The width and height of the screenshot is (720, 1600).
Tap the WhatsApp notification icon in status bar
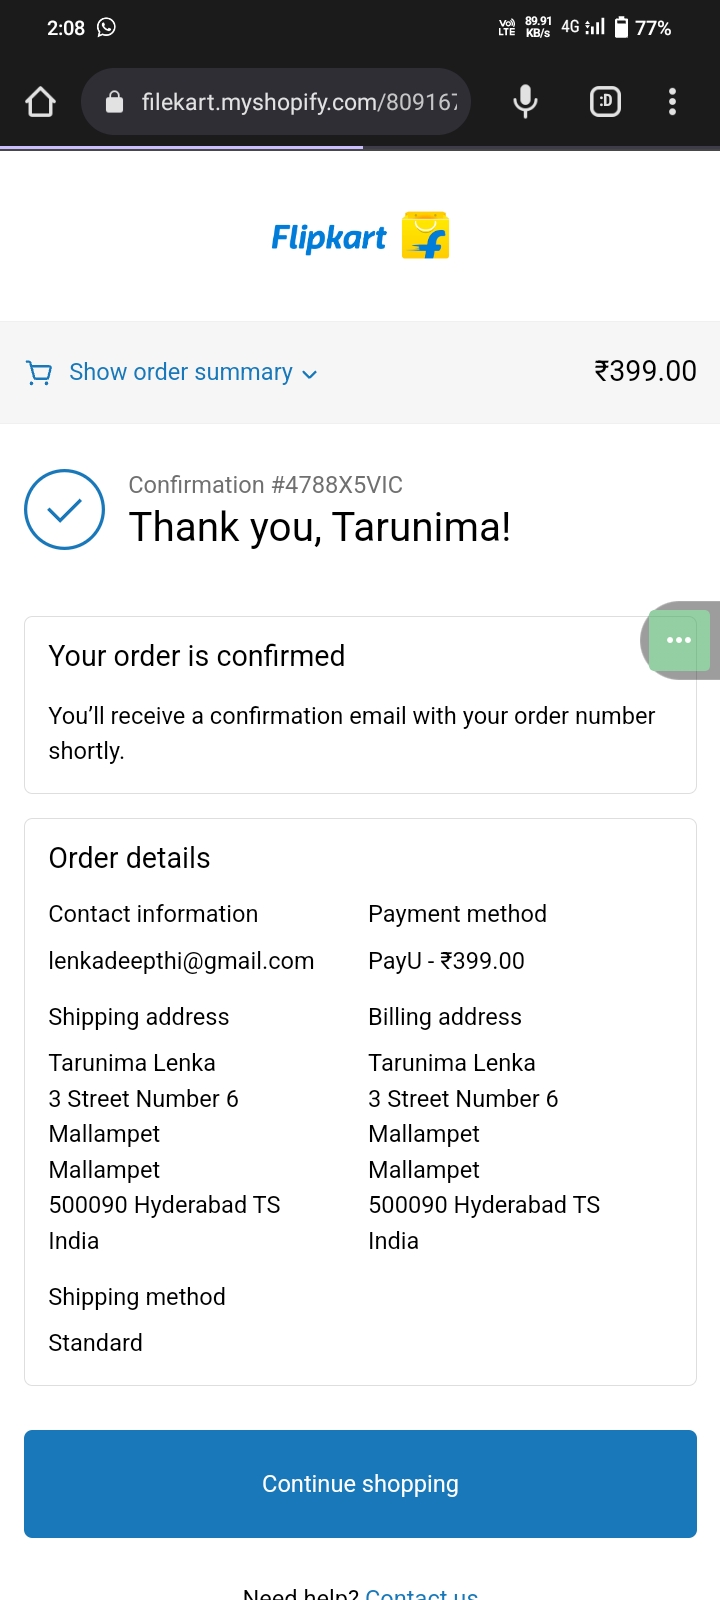(x=106, y=28)
